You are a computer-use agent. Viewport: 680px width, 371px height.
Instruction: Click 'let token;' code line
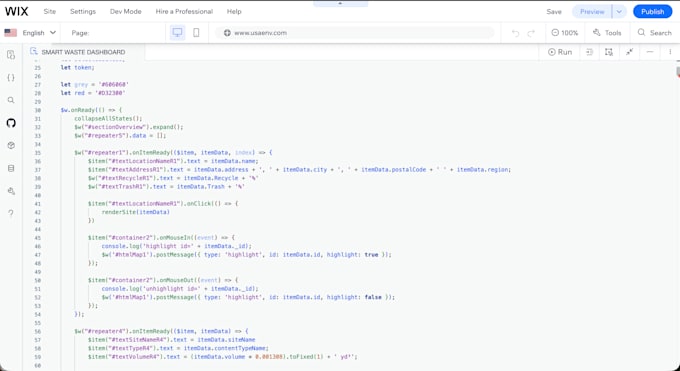[x=78, y=68]
